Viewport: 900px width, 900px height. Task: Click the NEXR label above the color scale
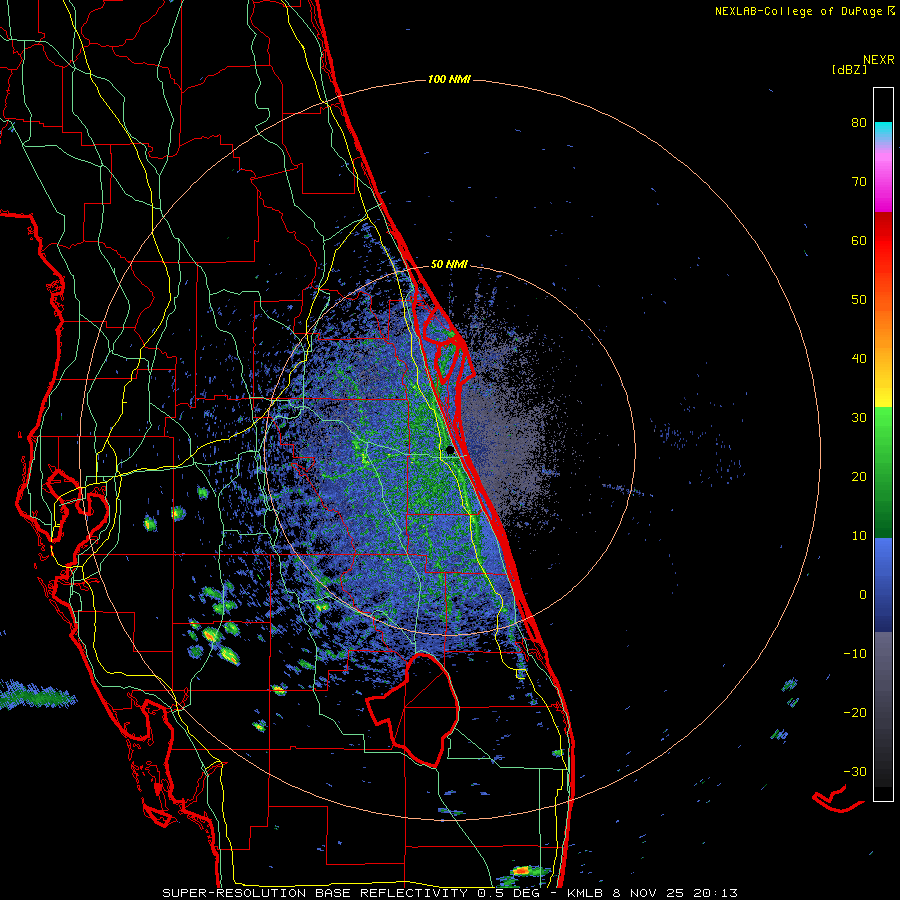tap(879, 60)
